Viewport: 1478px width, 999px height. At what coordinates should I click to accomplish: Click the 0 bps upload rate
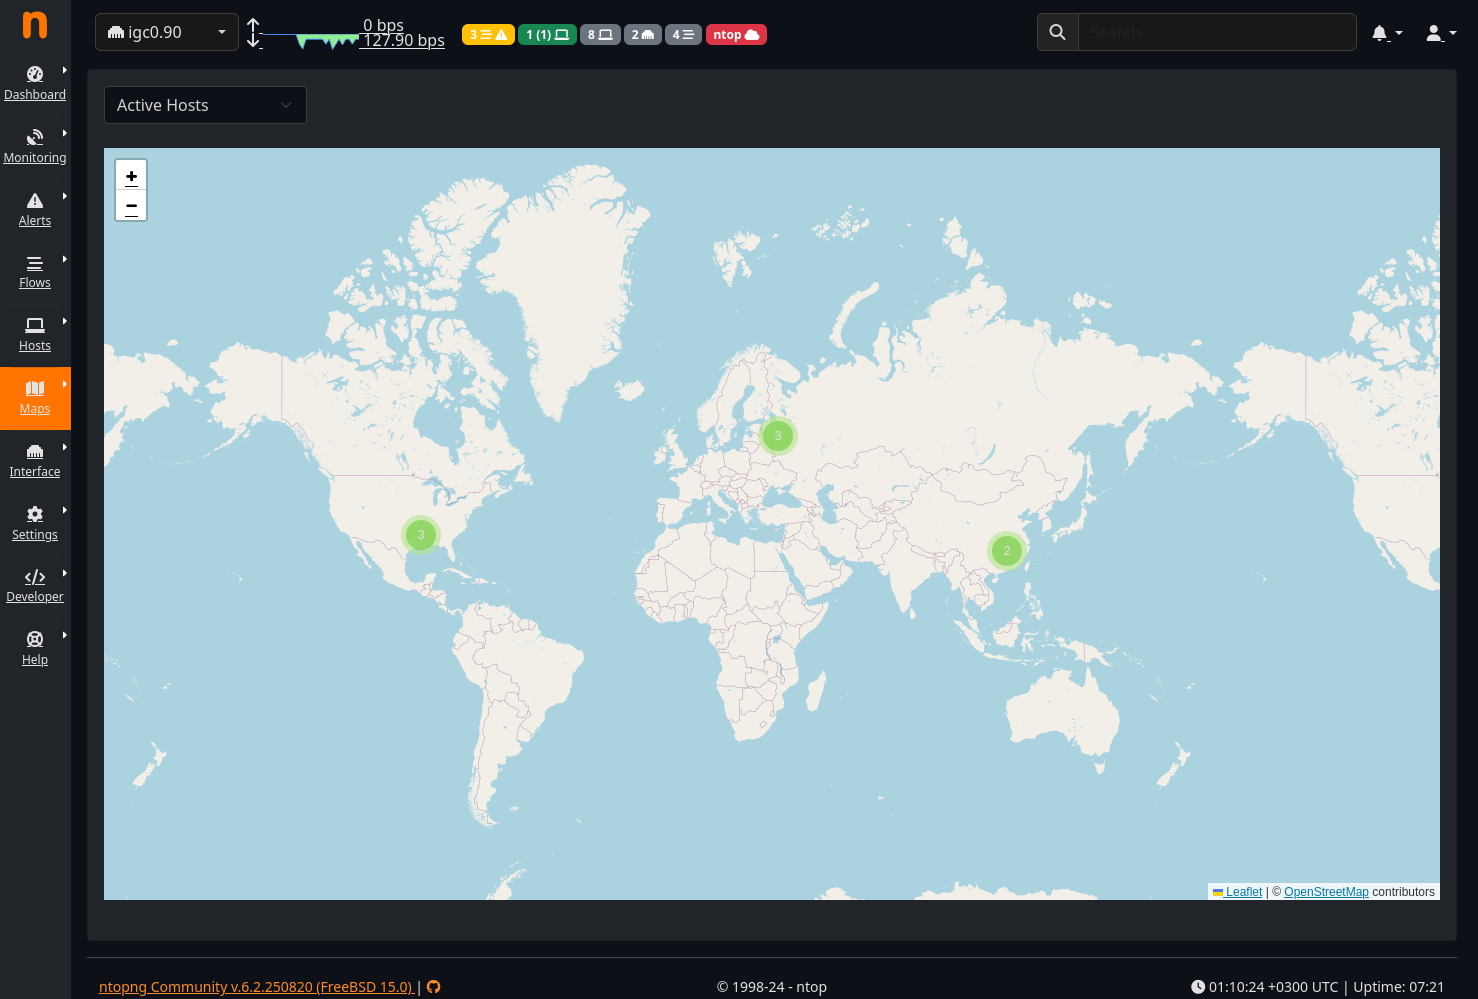coord(383,24)
